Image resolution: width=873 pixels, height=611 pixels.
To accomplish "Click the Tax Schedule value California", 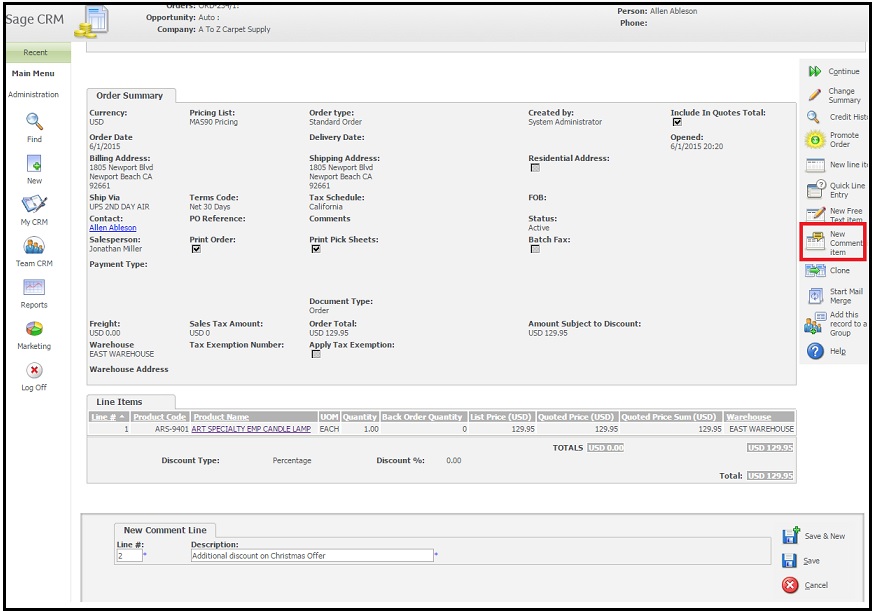I will coord(326,207).
